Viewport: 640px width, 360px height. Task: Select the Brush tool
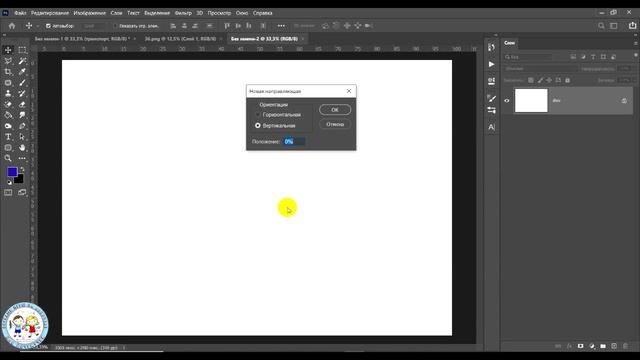coord(22,82)
